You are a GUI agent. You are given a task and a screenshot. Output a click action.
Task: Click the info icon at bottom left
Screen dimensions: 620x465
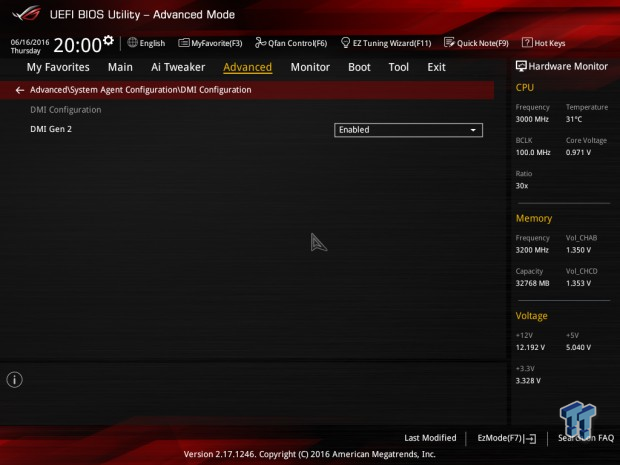(x=15, y=380)
